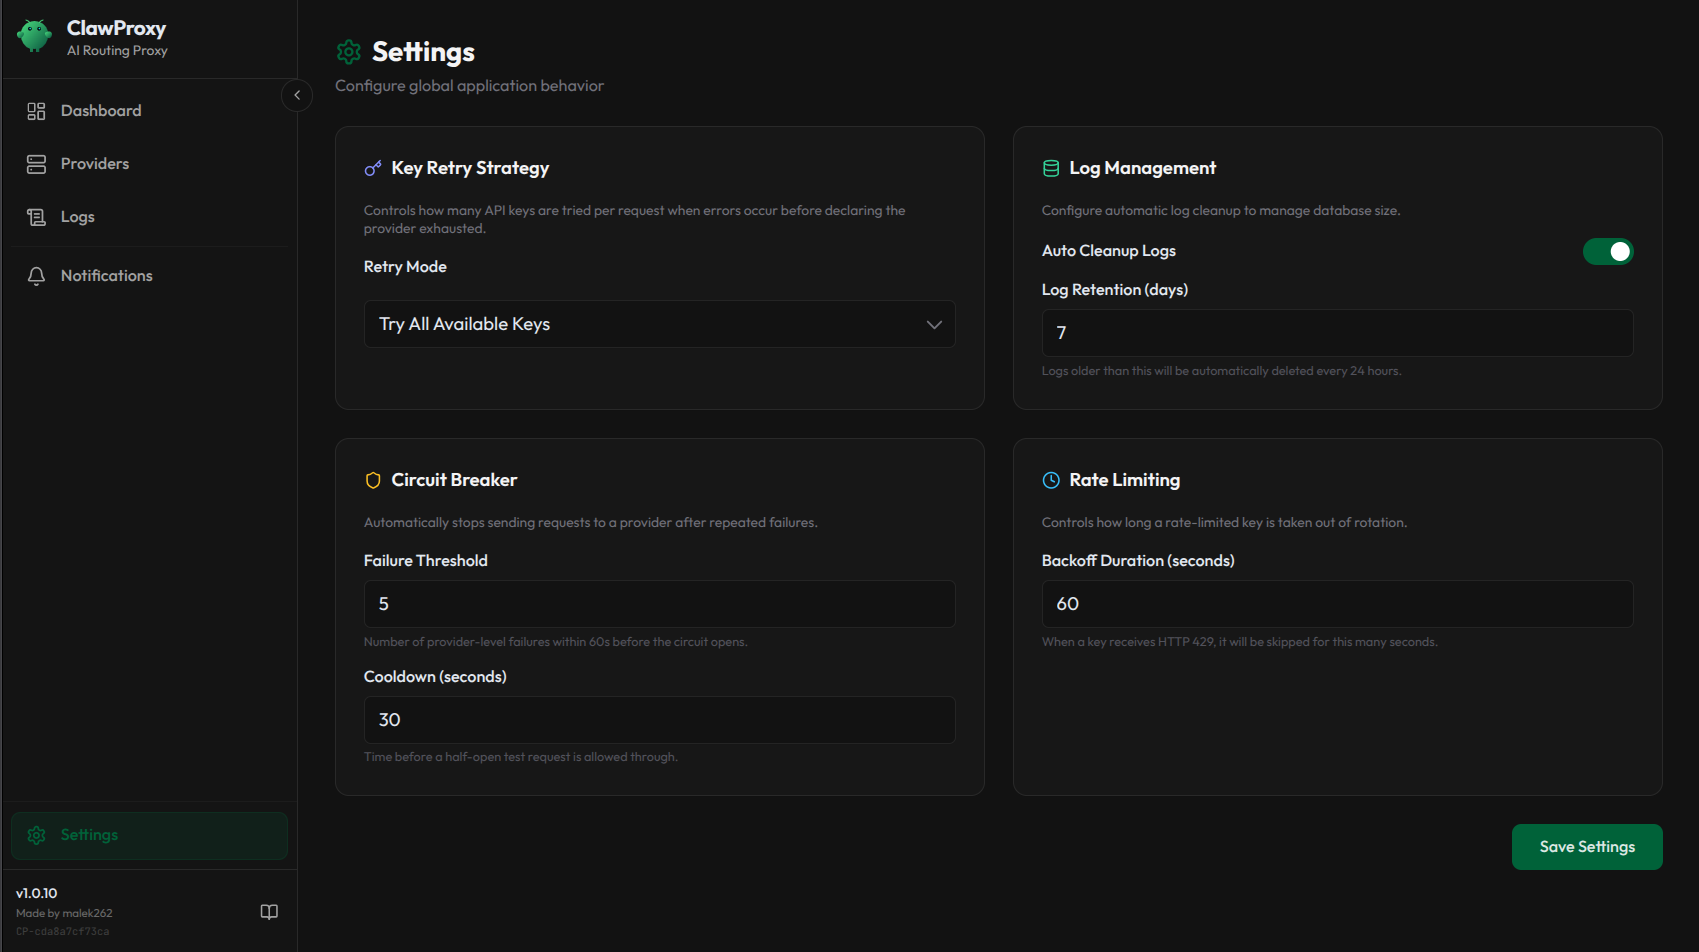Click the key icon on Key Retry Strategy
Viewport: 1699px width, 952px height.
point(373,168)
